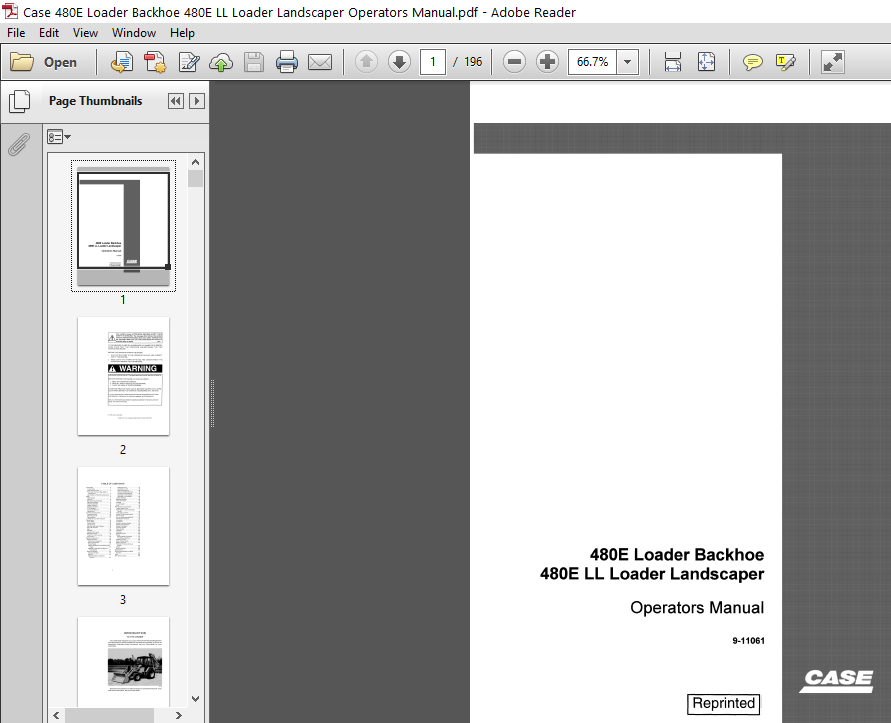Select page 2 thumbnail with WARNING
Image resolution: width=891 pixels, height=723 pixels.
(x=123, y=376)
